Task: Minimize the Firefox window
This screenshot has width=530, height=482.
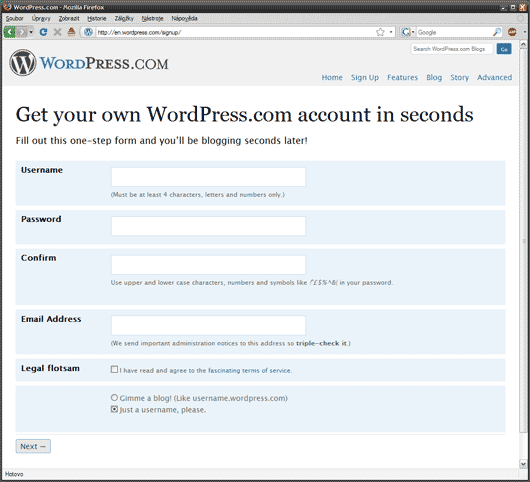Action: click(x=504, y=7)
